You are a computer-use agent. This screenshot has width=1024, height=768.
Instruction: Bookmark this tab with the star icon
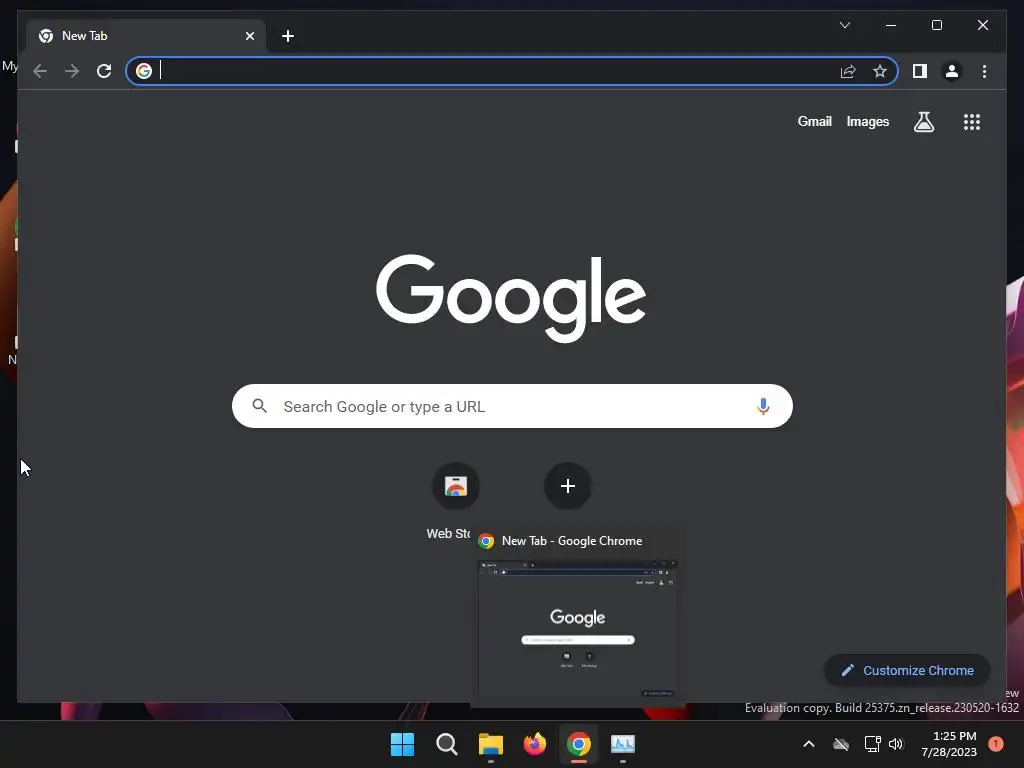pyautogui.click(x=880, y=71)
